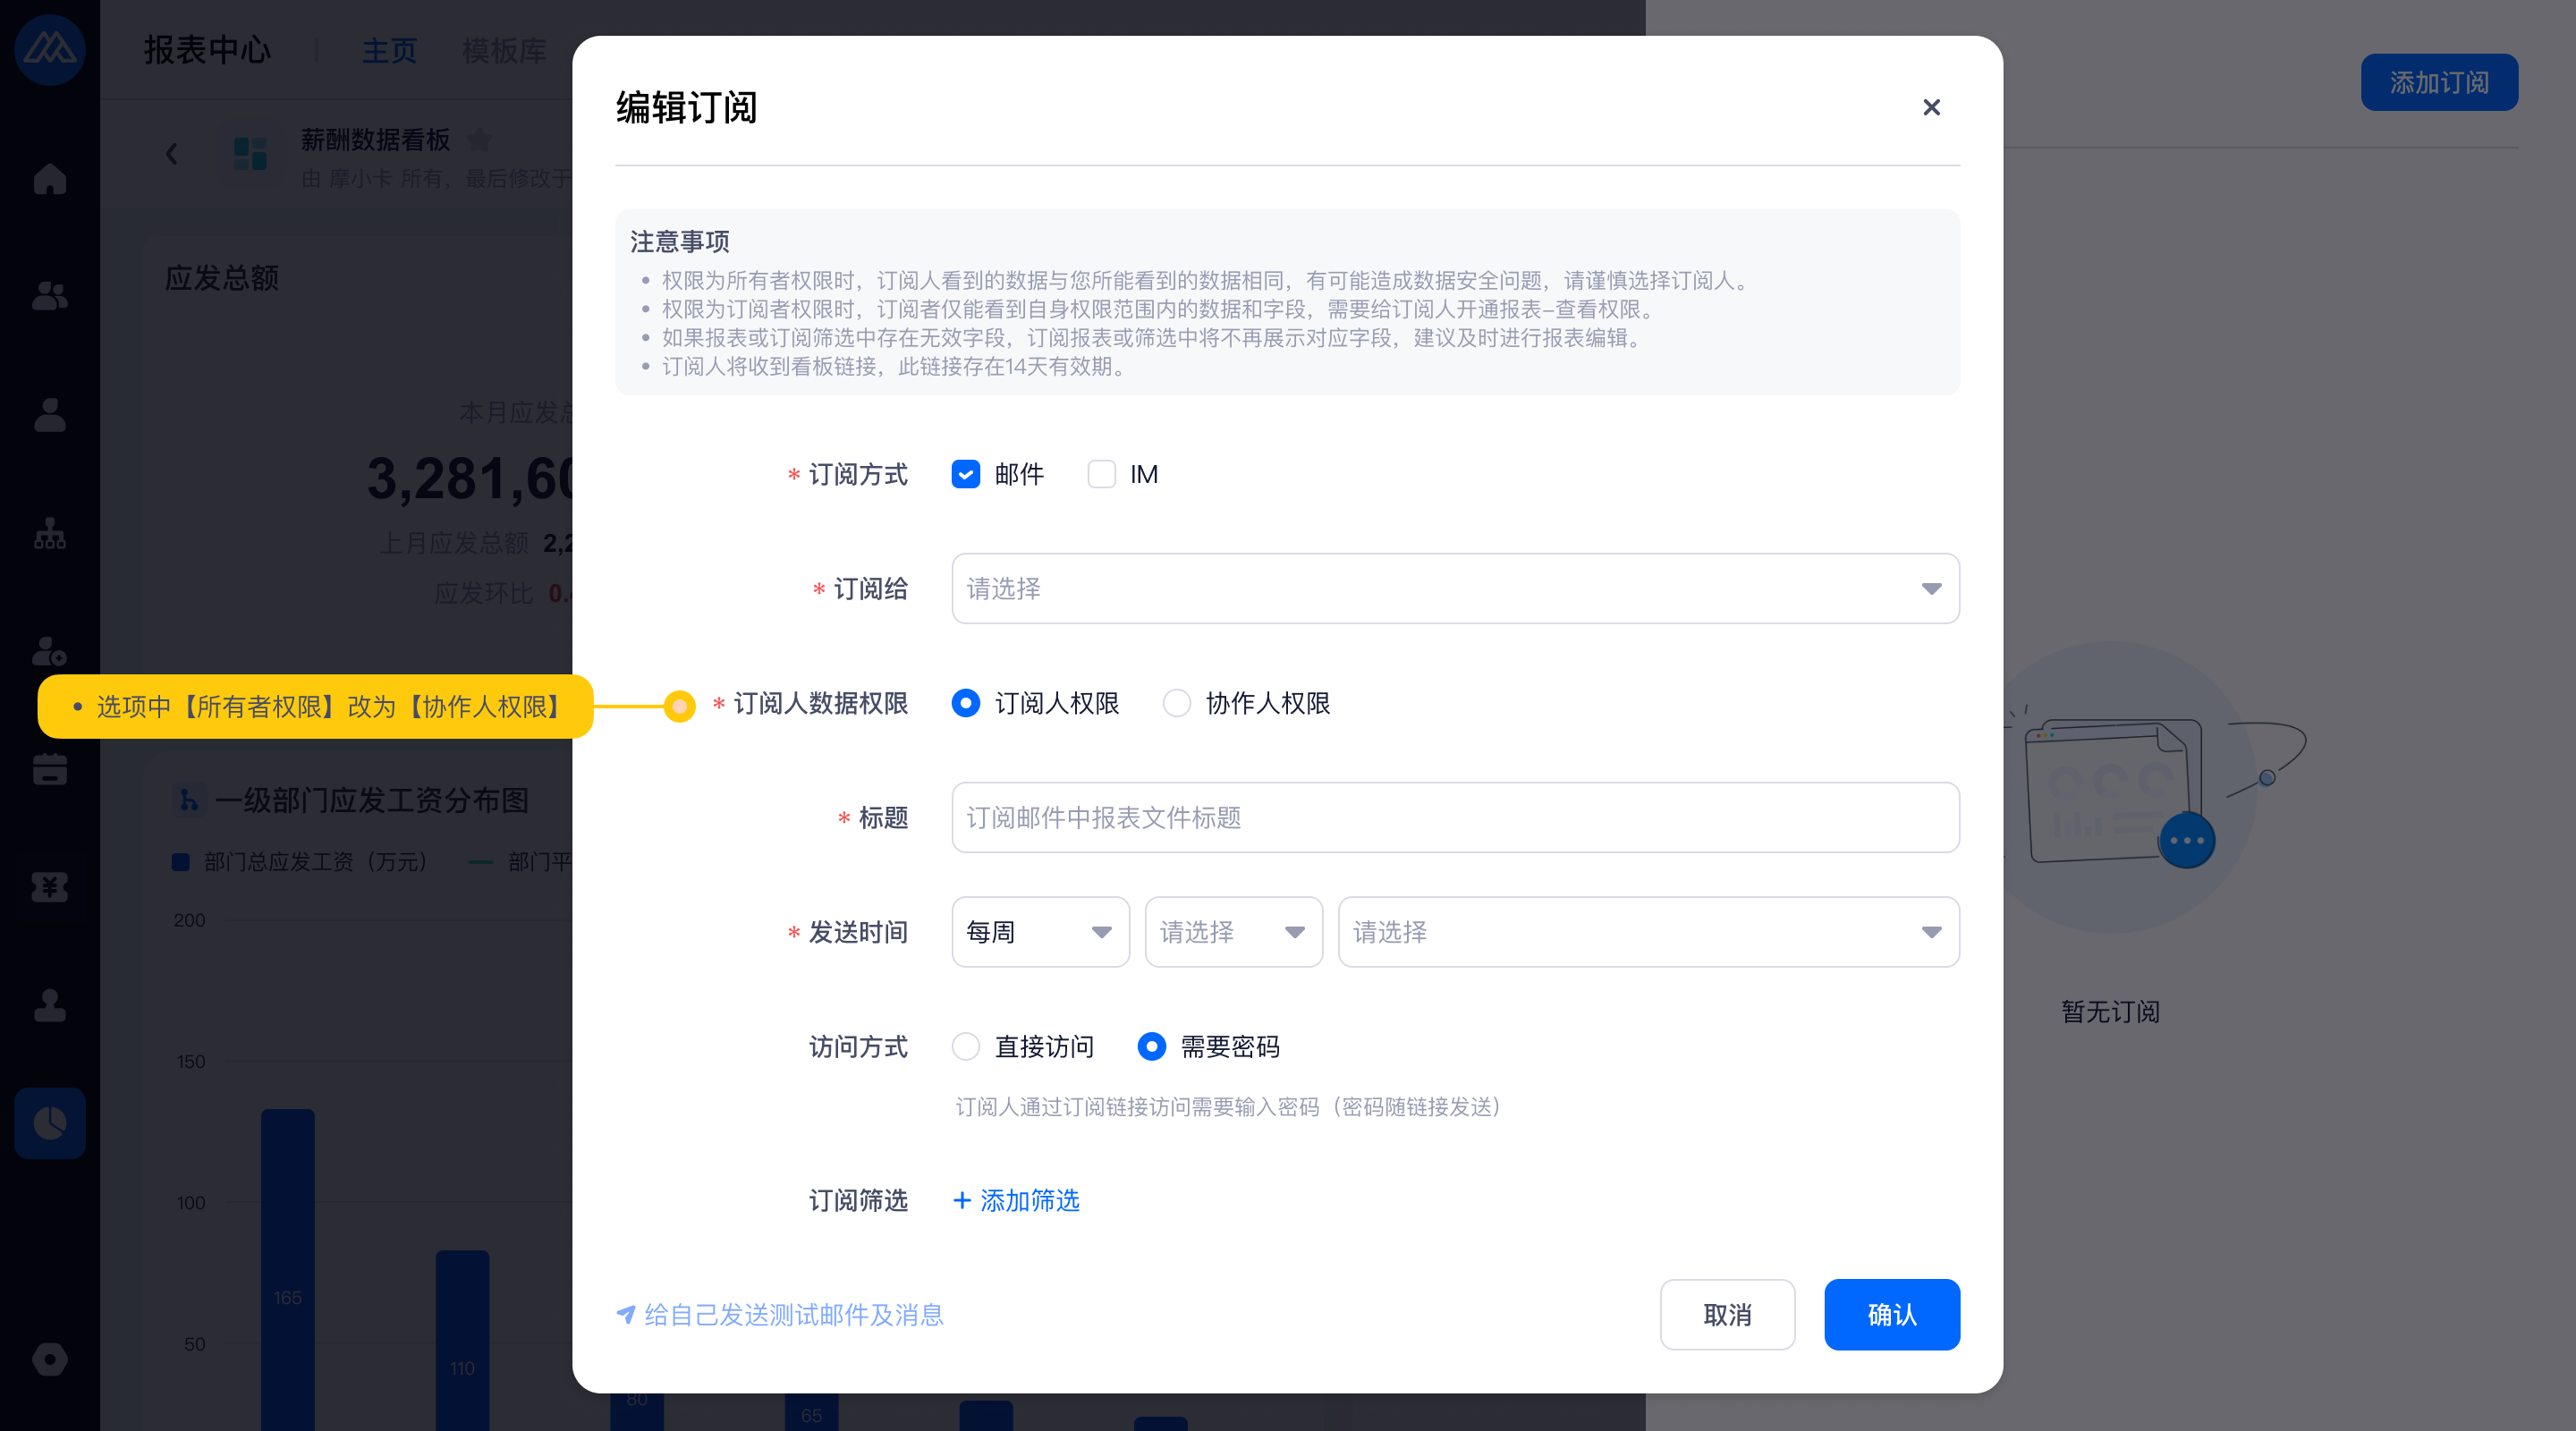This screenshot has width=2576, height=1431.
Task: Click the 确认 button
Action: (x=1891, y=1314)
